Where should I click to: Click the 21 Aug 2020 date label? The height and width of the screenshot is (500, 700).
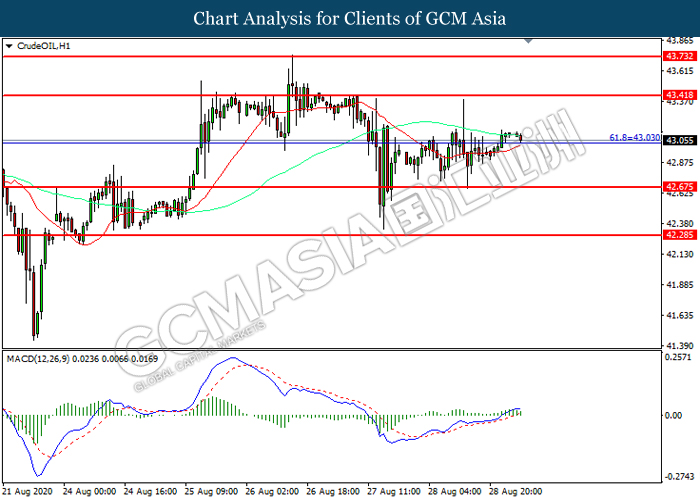27,492
